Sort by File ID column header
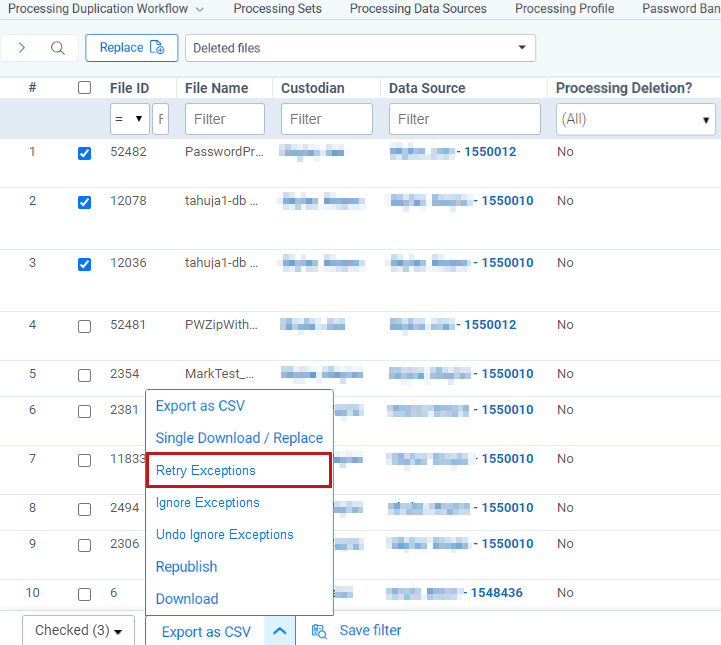Screen dimensions: 721x645 (x=129, y=88)
